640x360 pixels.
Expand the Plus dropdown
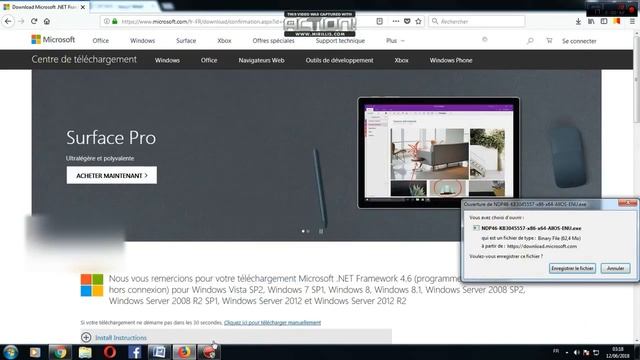[x=395, y=41]
